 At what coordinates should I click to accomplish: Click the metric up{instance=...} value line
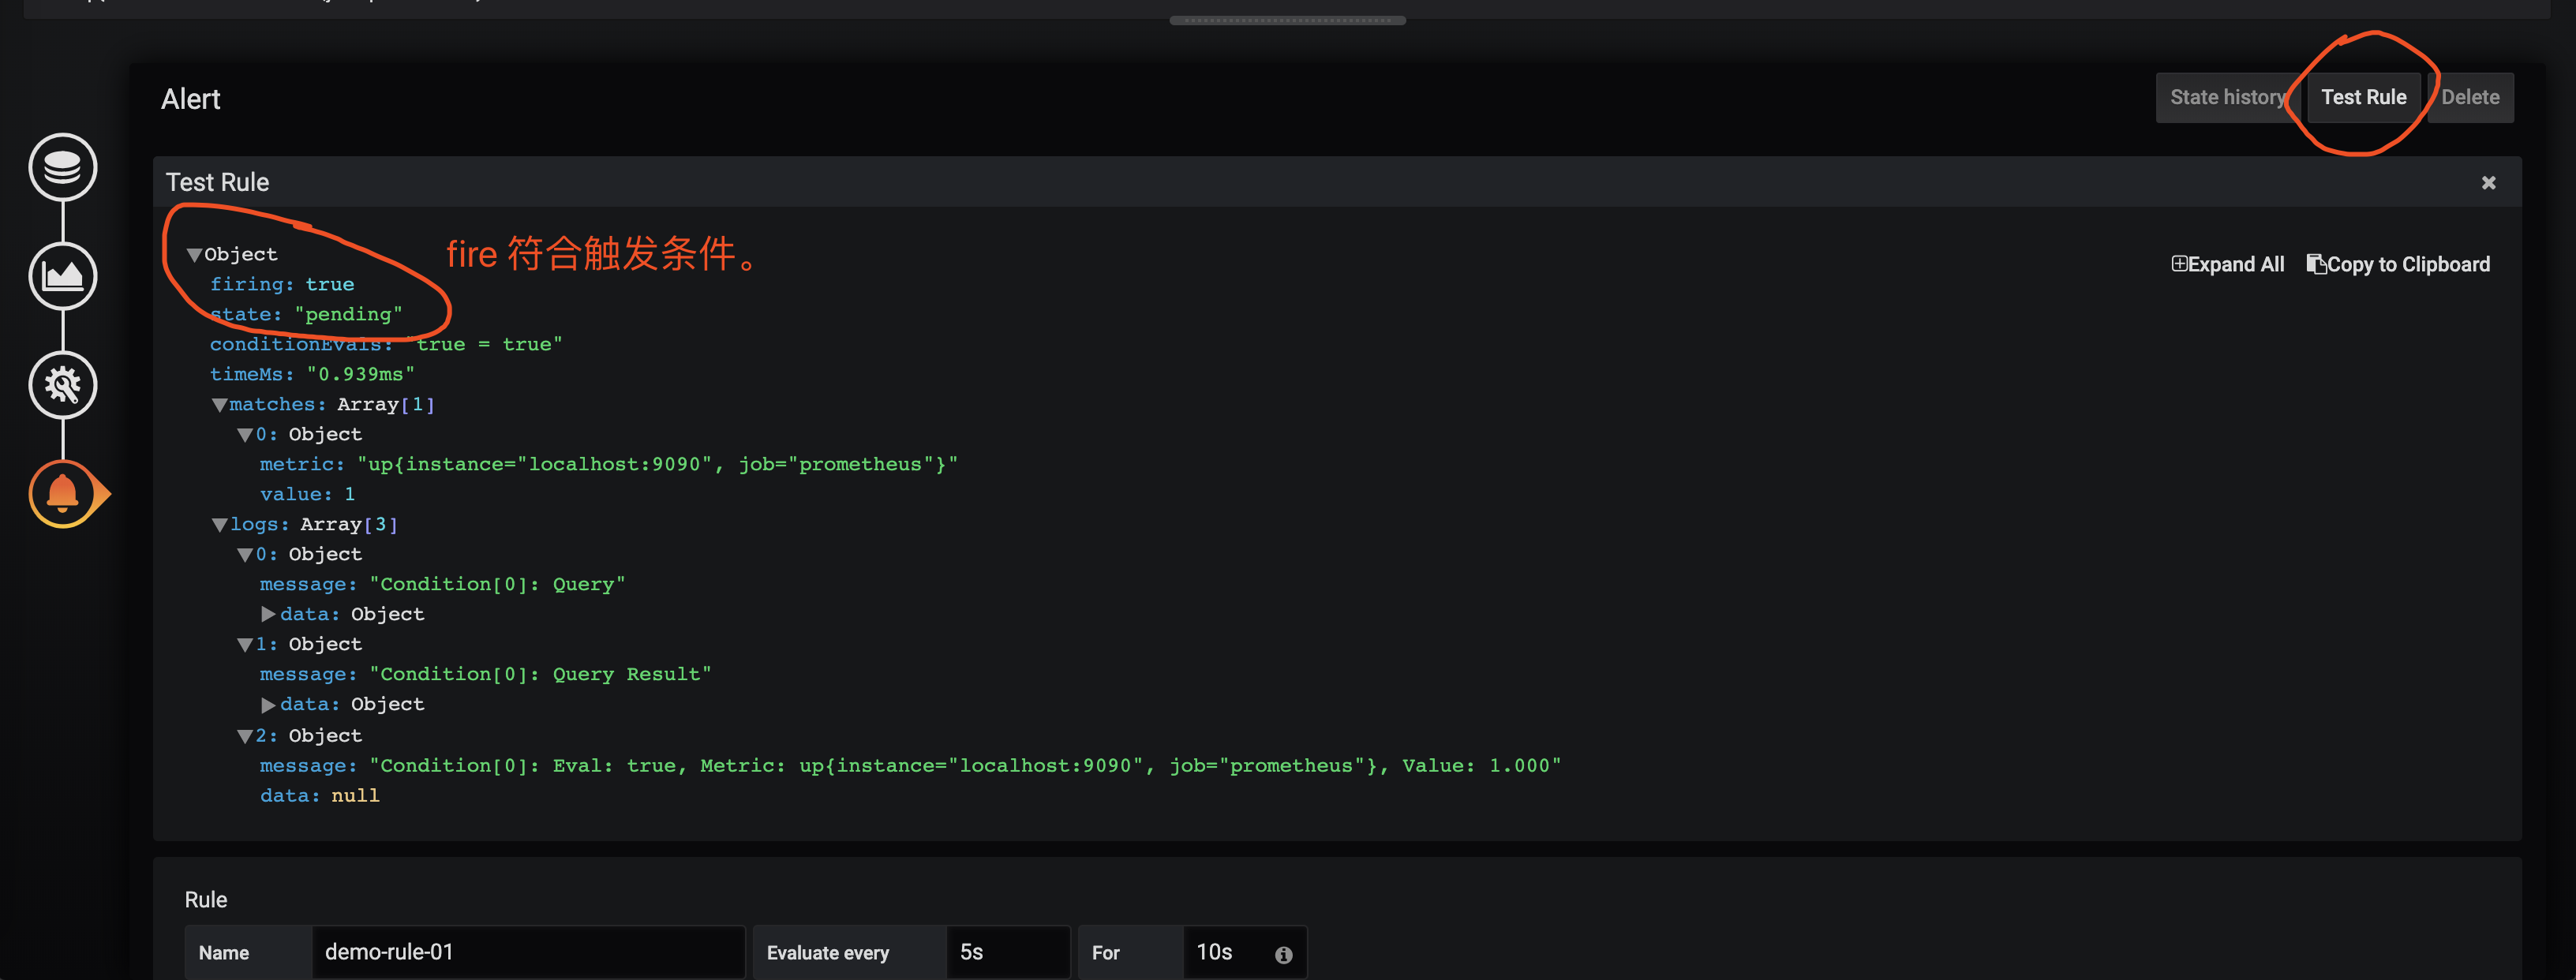609,465
